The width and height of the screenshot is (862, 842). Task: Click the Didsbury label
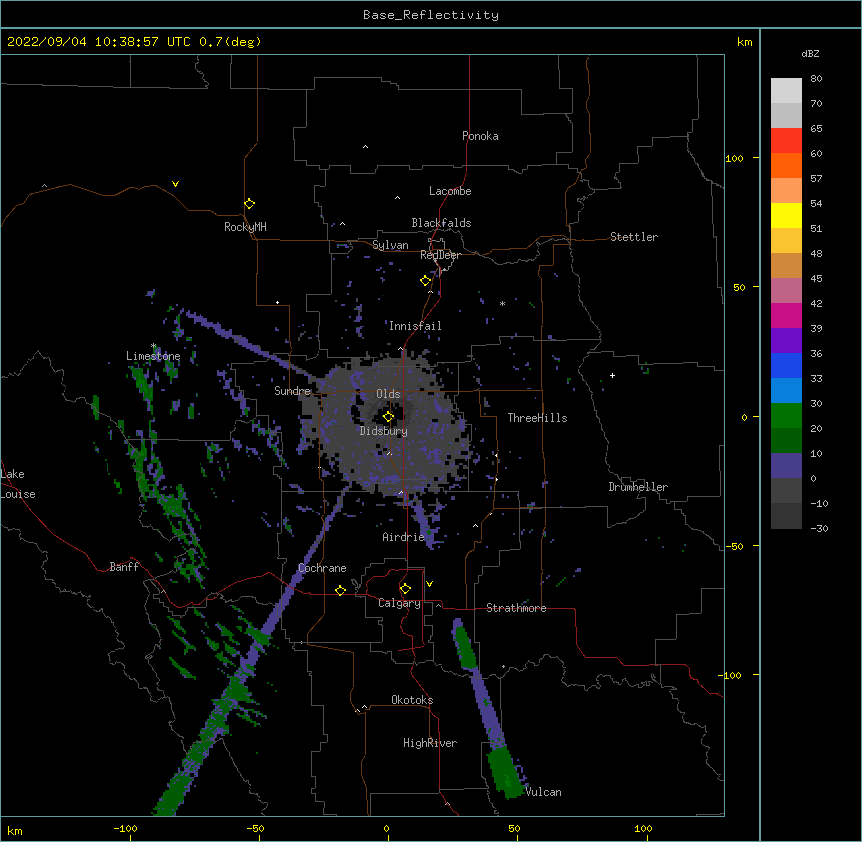click(384, 431)
